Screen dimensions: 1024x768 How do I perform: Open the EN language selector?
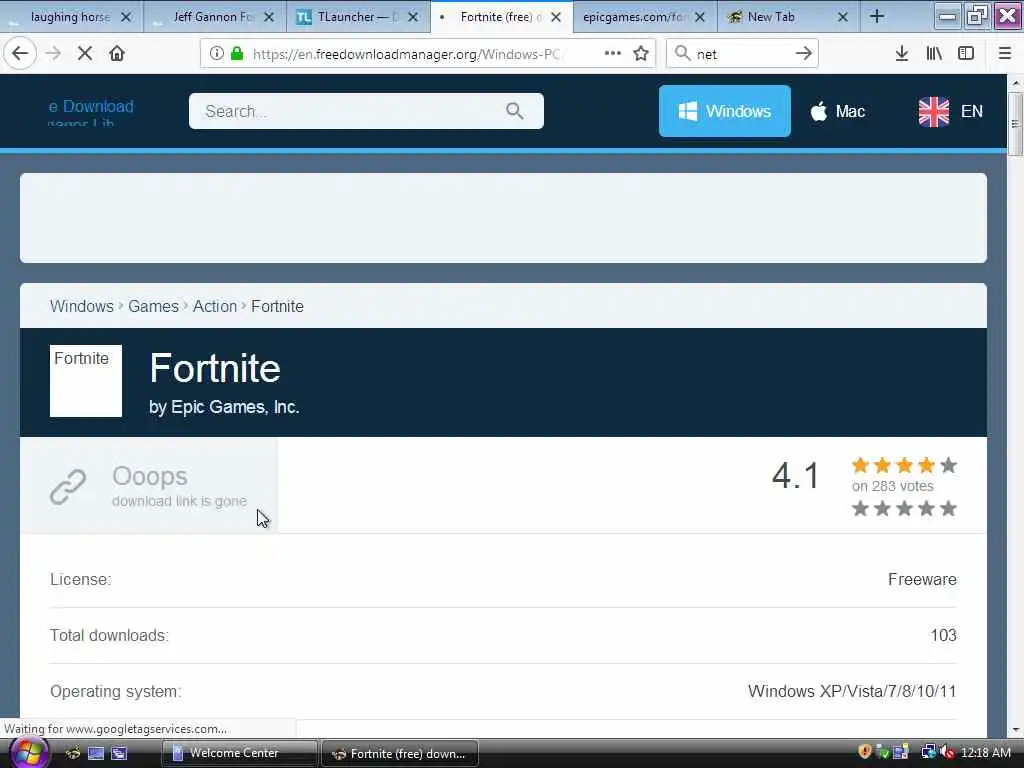point(950,112)
